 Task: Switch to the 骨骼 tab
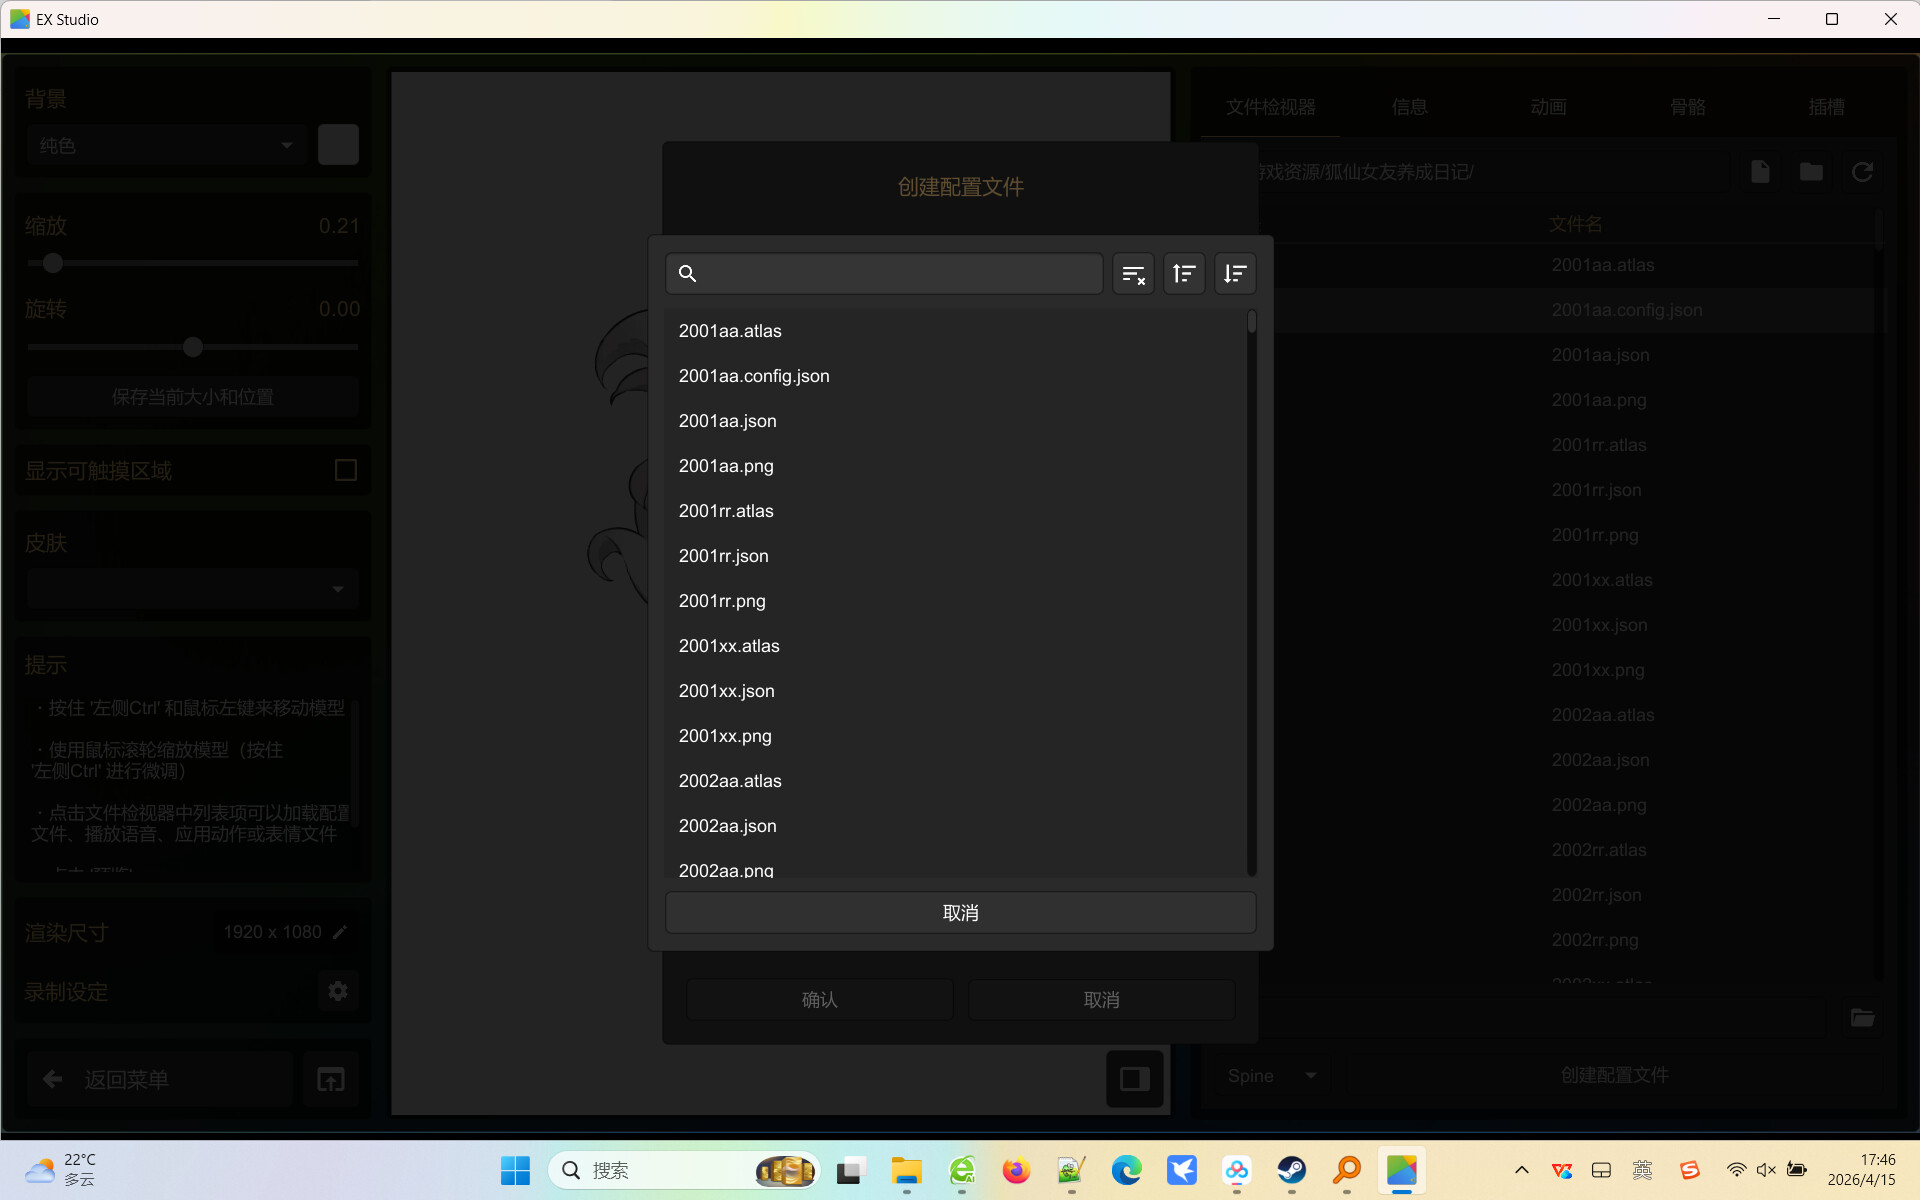click(x=1687, y=107)
